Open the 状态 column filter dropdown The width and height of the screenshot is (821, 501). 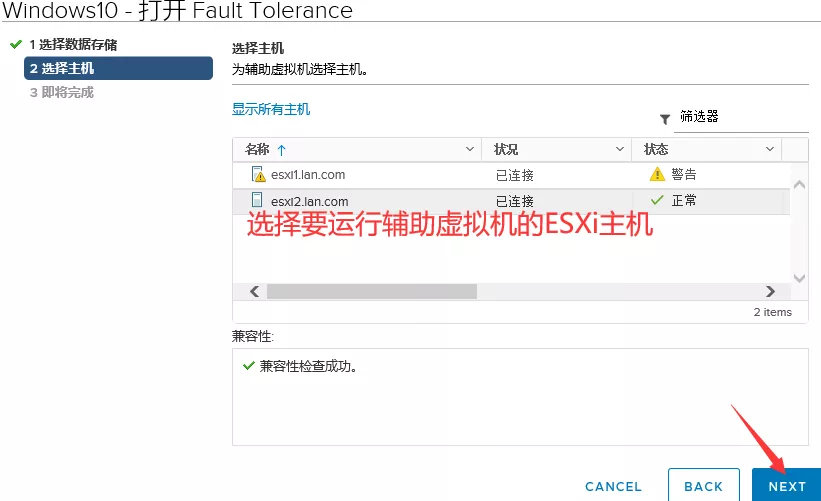(x=769, y=150)
